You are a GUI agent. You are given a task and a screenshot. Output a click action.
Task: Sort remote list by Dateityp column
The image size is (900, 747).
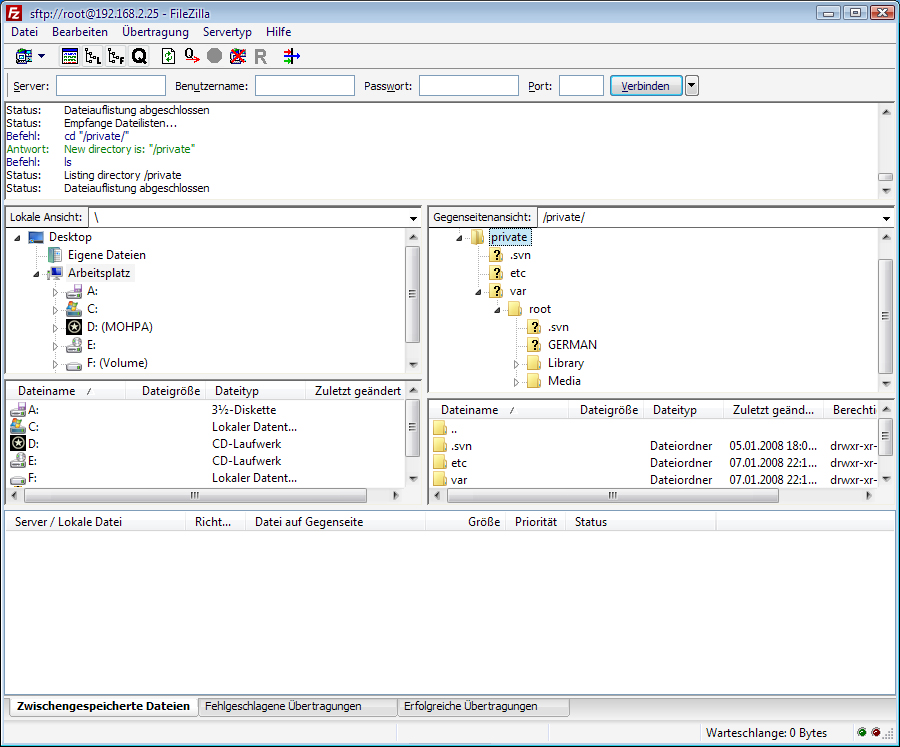pyautogui.click(x=682, y=410)
